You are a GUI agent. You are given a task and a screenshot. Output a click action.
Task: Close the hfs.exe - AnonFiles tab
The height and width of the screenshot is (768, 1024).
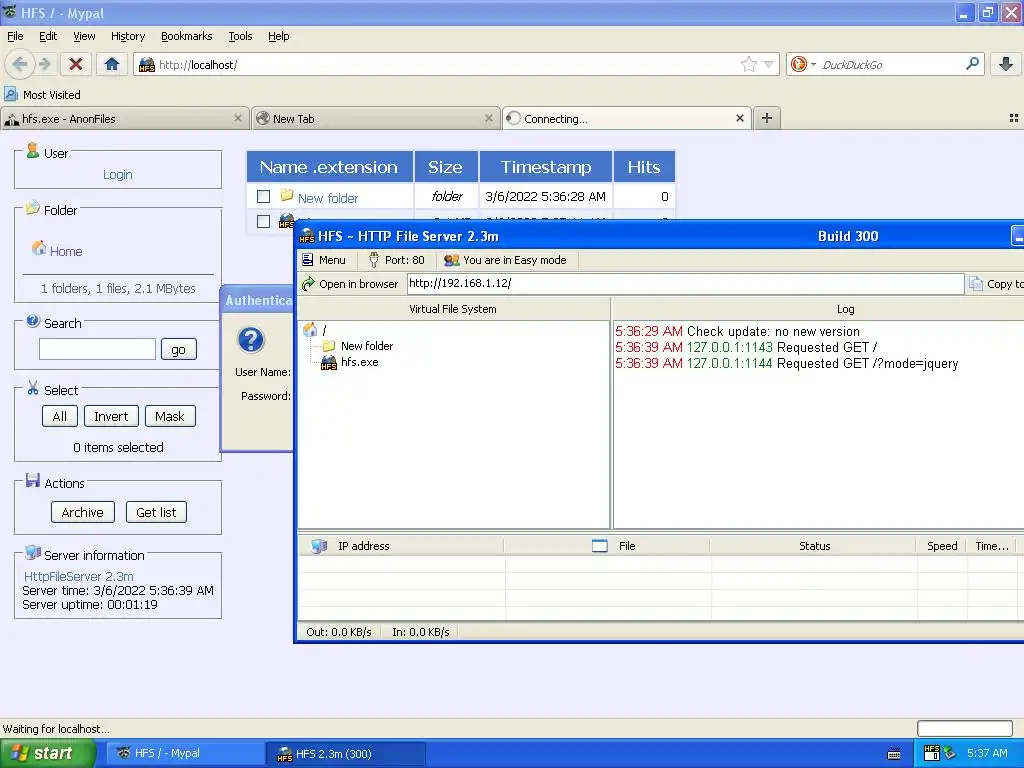click(x=238, y=118)
